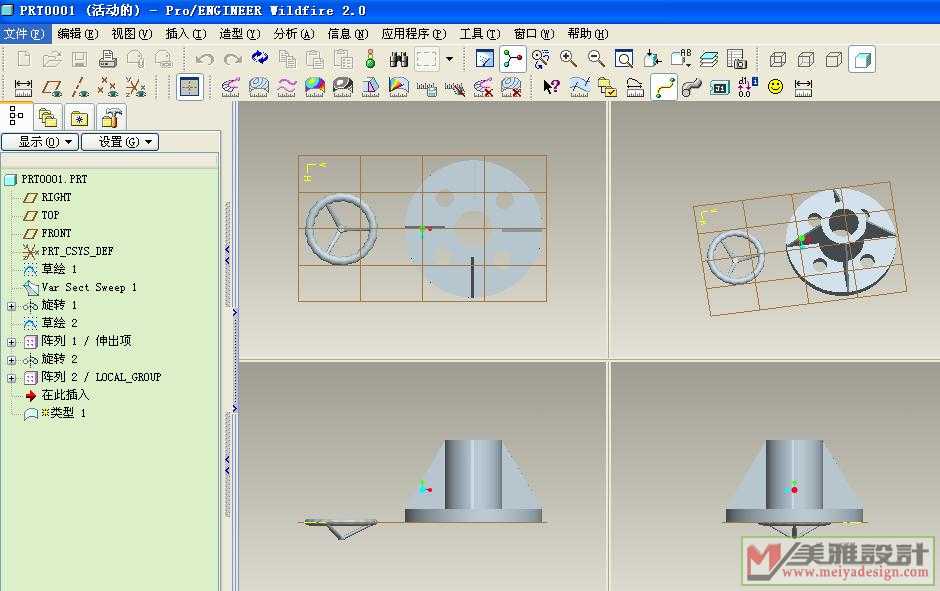This screenshot has width=940, height=591.
Task: Click the Zoom In magnifier
Action: point(569,59)
